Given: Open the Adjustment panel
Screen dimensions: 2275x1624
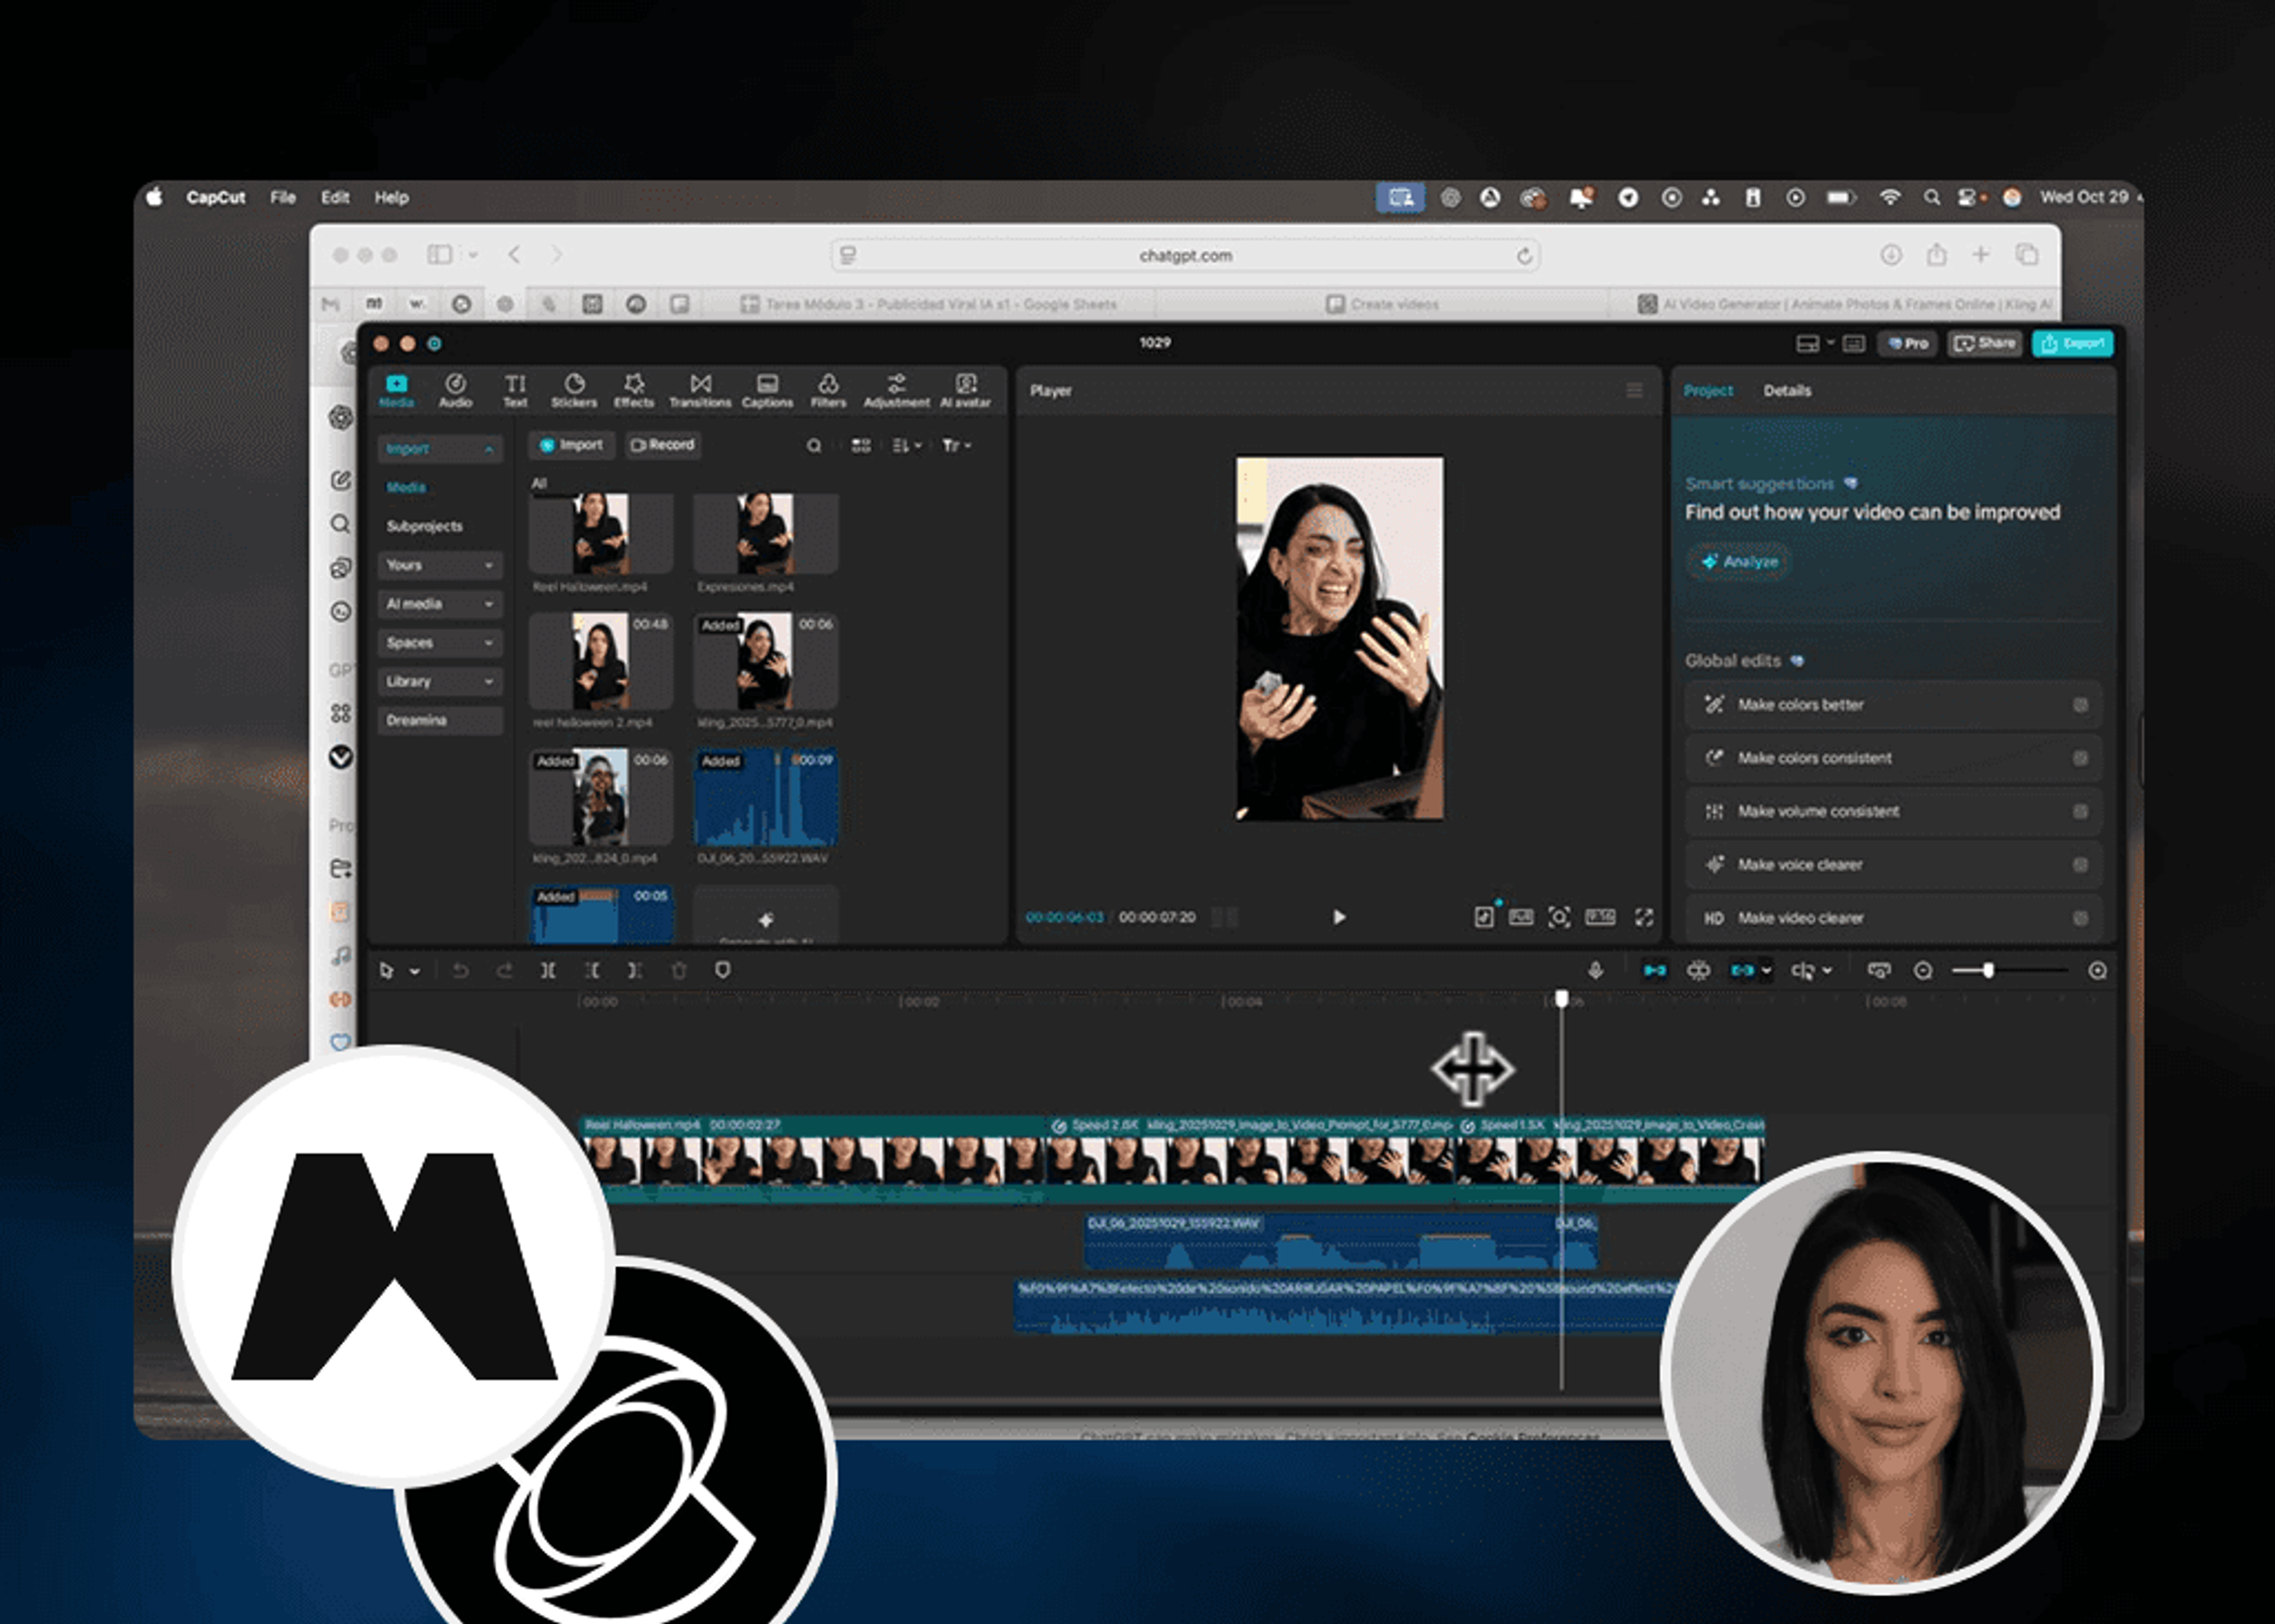Looking at the screenshot, I should click(896, 390).
